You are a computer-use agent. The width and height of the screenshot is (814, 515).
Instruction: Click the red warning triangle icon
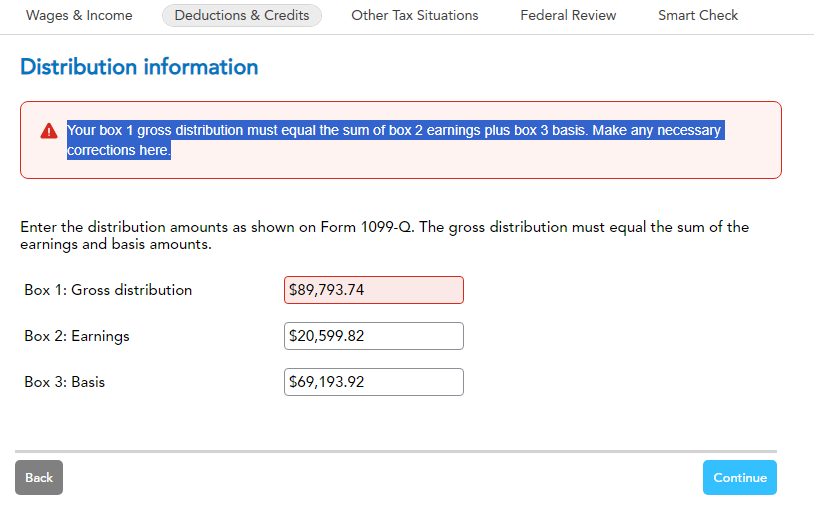(x=48, y=131)
